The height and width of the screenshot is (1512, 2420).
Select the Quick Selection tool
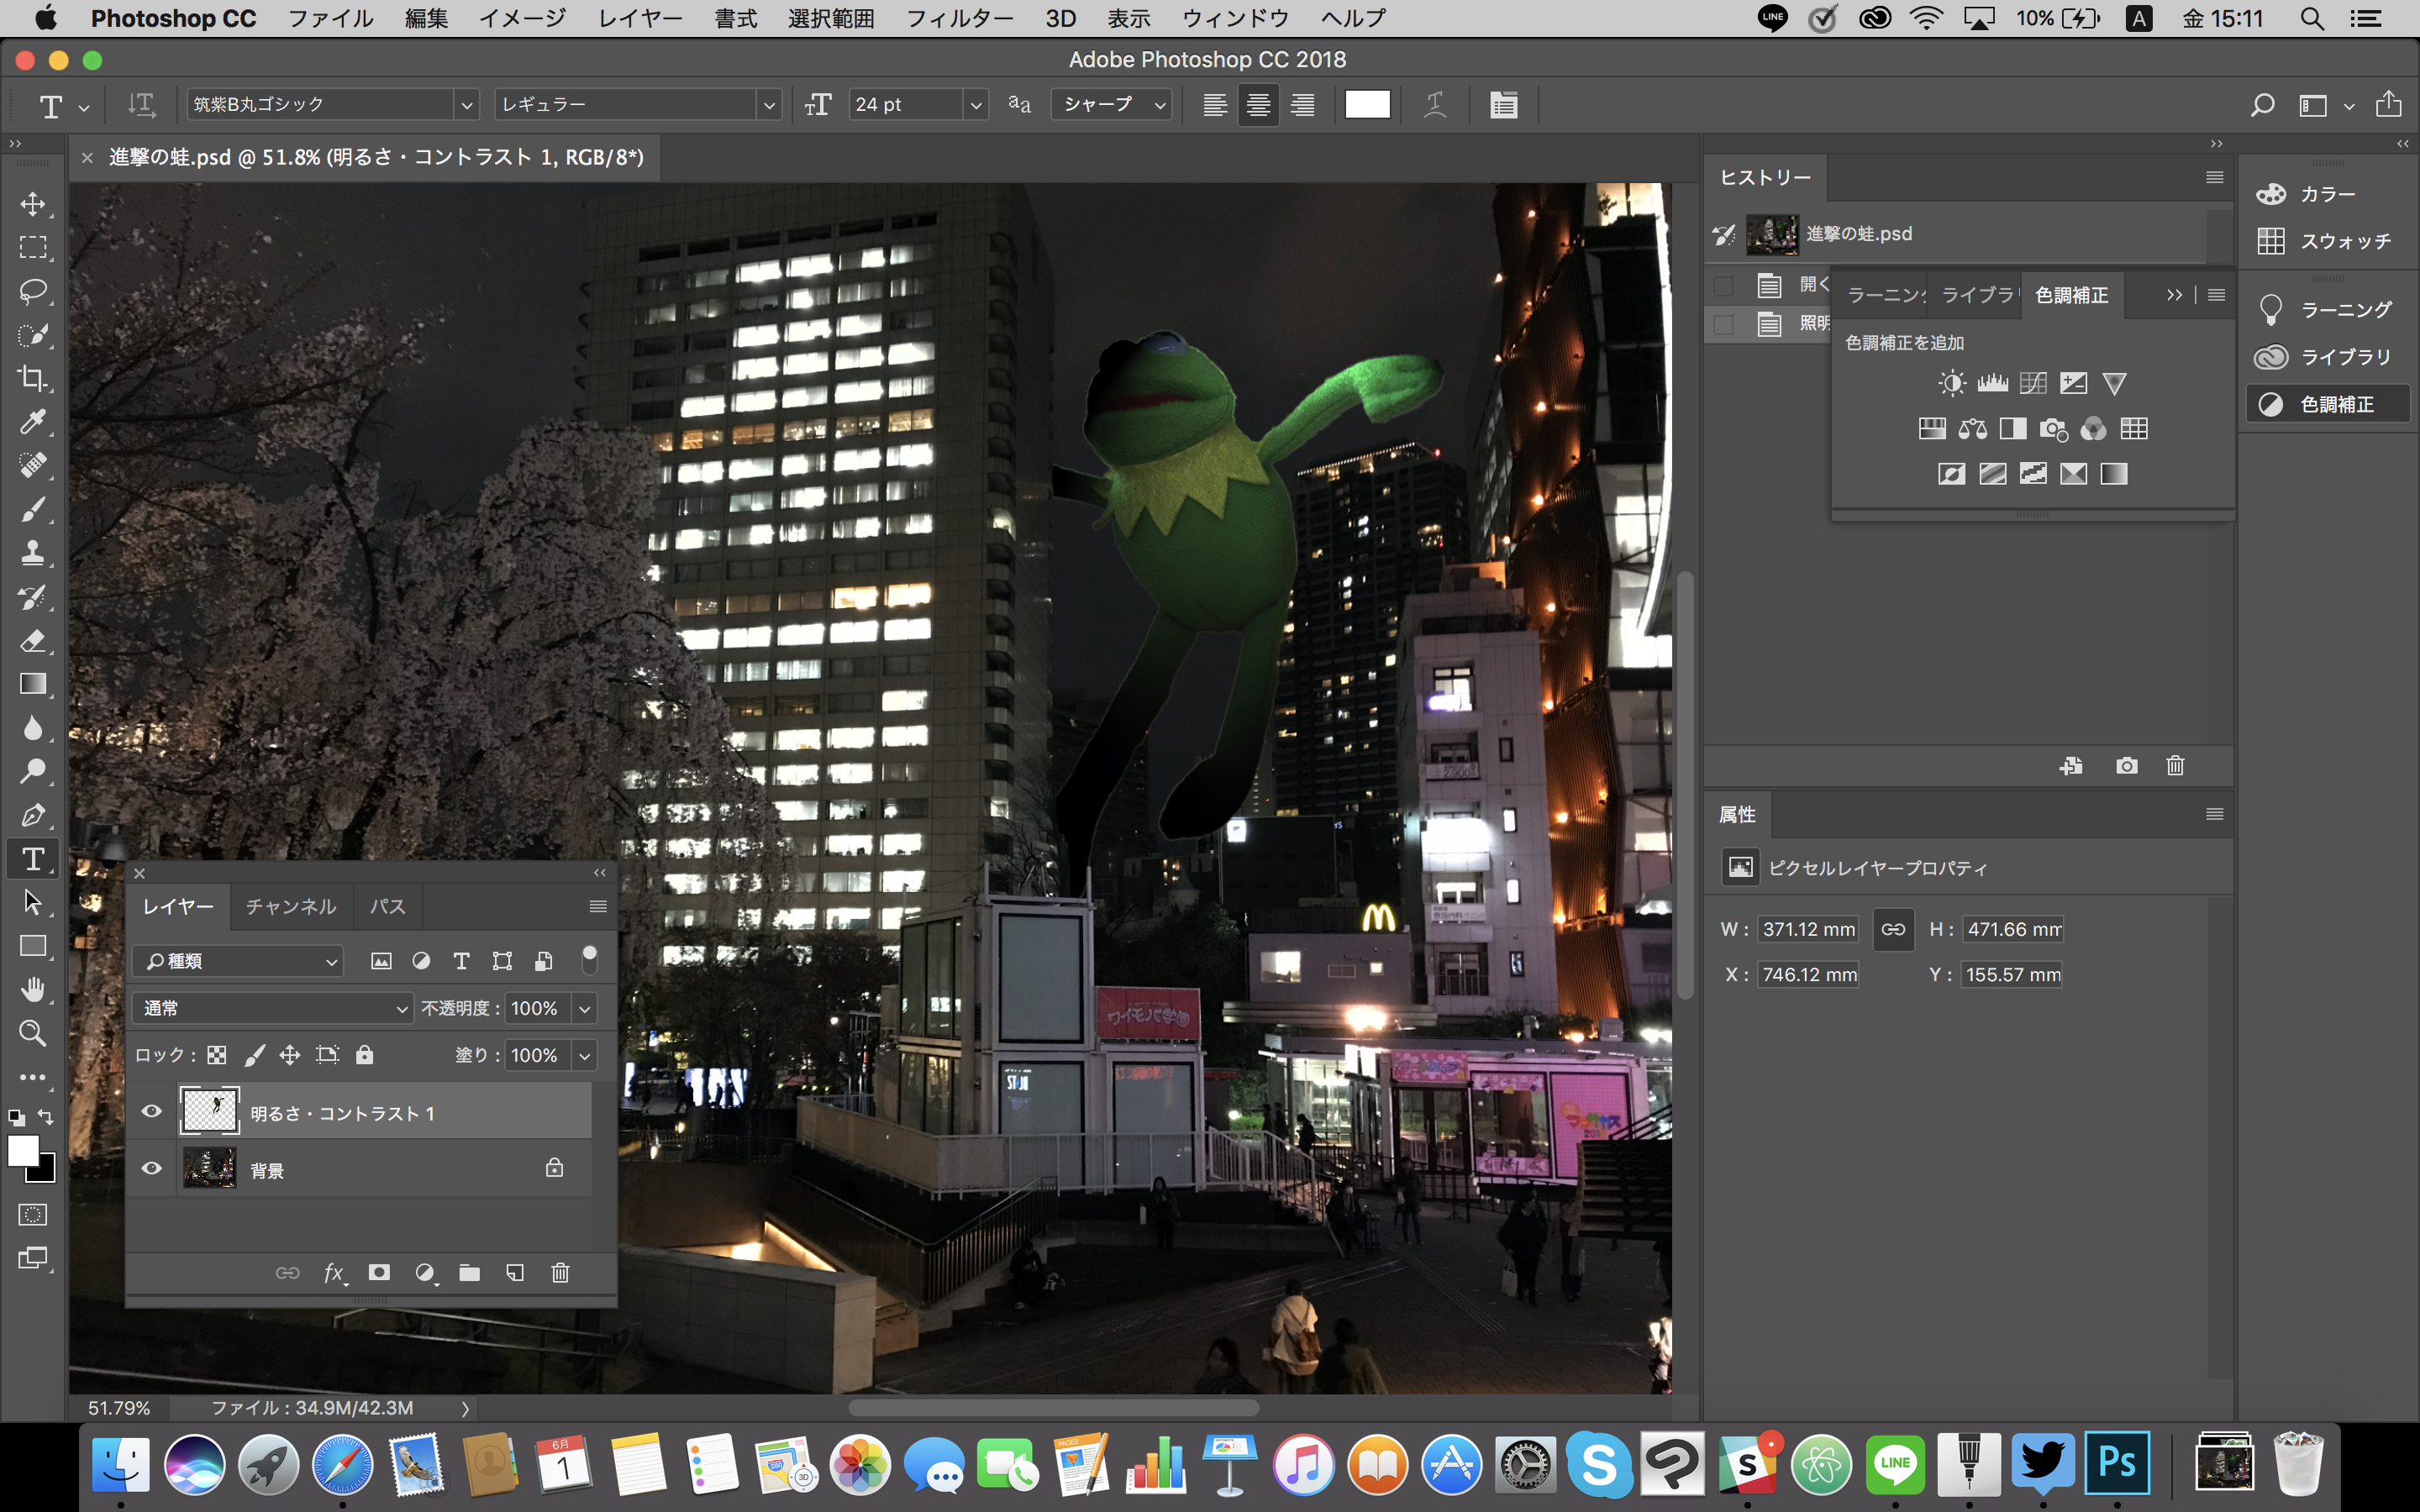(33, 335)
